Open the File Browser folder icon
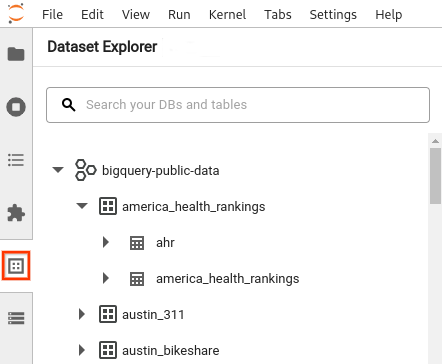The height and width of the screenshot is (364, 442). [x=16, y=54]
